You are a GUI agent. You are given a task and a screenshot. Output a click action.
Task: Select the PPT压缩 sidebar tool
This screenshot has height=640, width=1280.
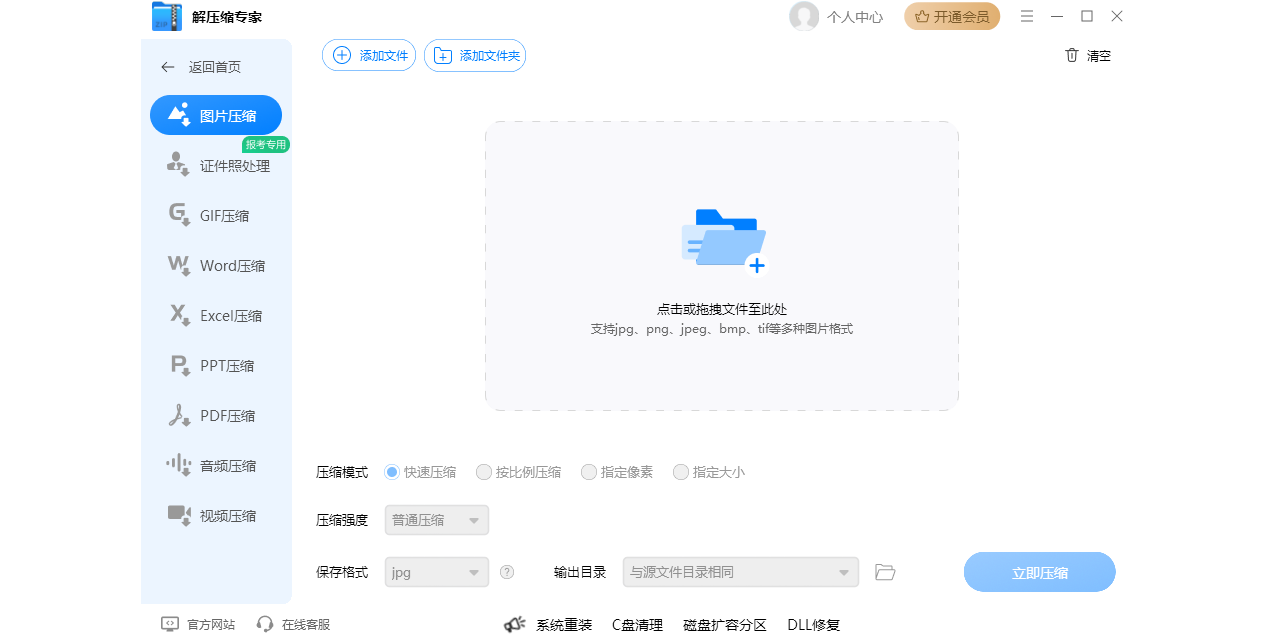(215, 365)
